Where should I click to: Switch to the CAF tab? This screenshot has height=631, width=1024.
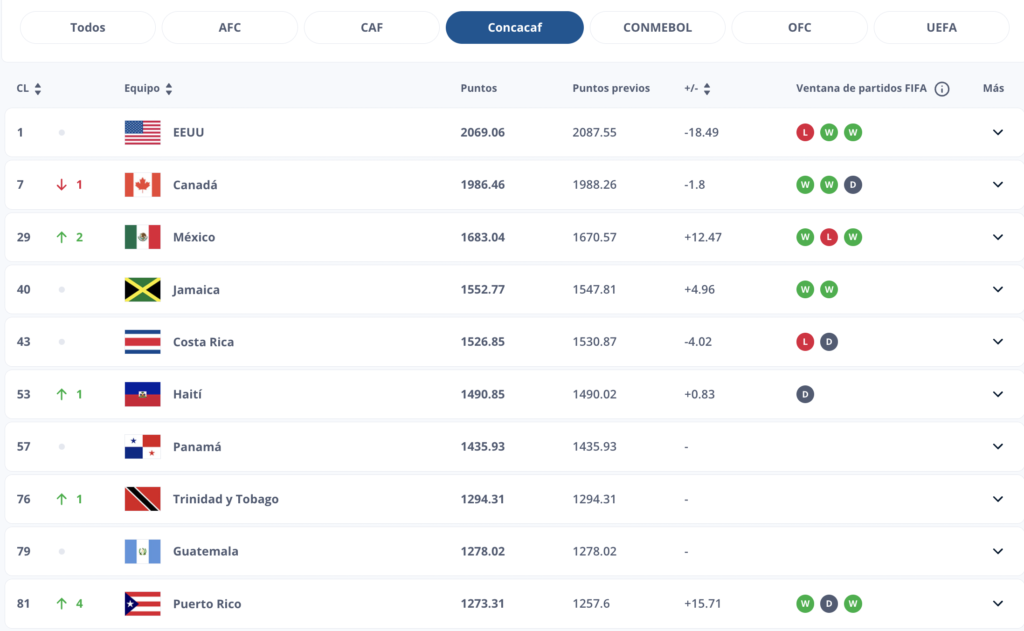click(x=372, y=27)
